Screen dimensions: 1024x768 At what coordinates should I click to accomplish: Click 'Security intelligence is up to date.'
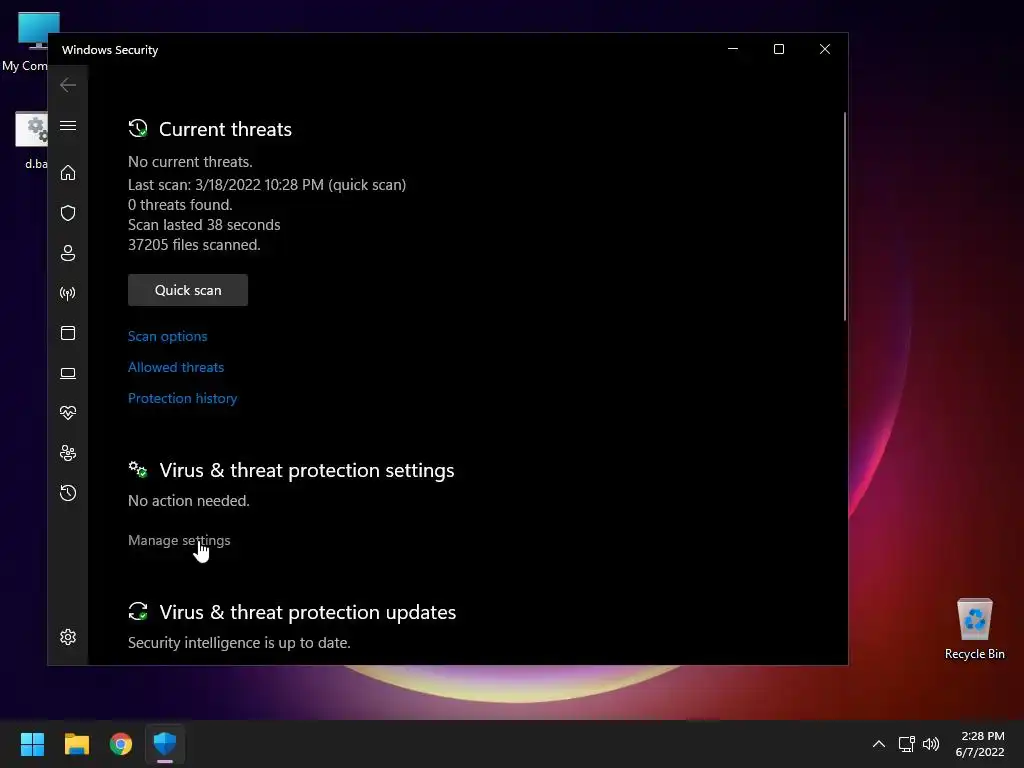click(x=239, y=643)
